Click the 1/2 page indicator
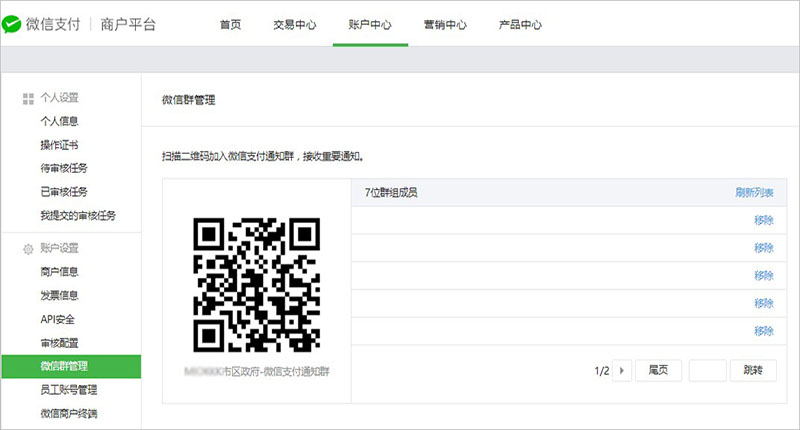Screen dimensions: 800x430 coord(602,371)
